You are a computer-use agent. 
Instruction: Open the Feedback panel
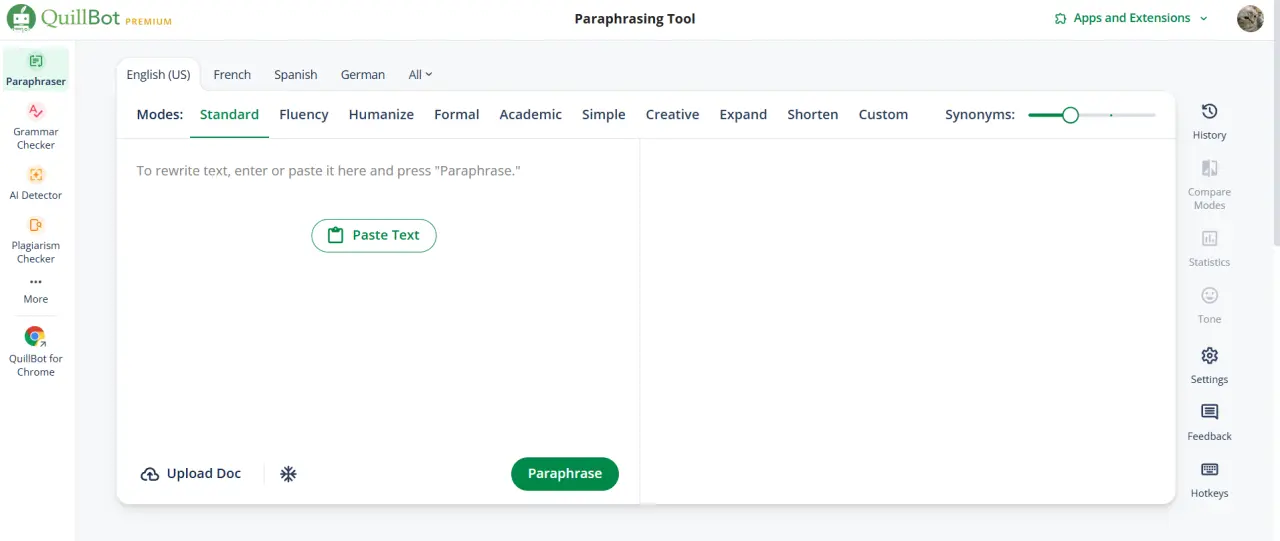(x=1209, y=422)
